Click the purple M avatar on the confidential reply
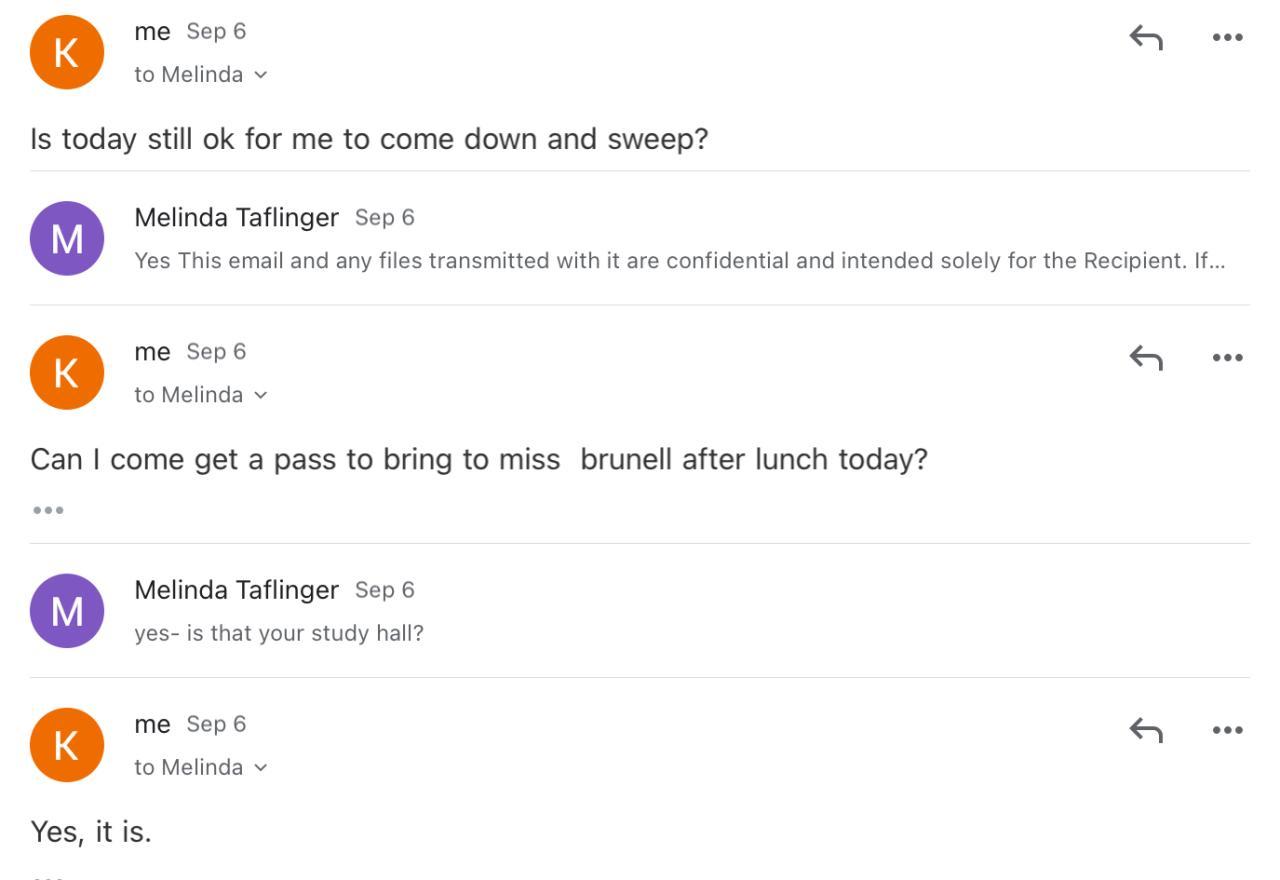The width and height of the screenshot is (1280, 880). [67, 238]
